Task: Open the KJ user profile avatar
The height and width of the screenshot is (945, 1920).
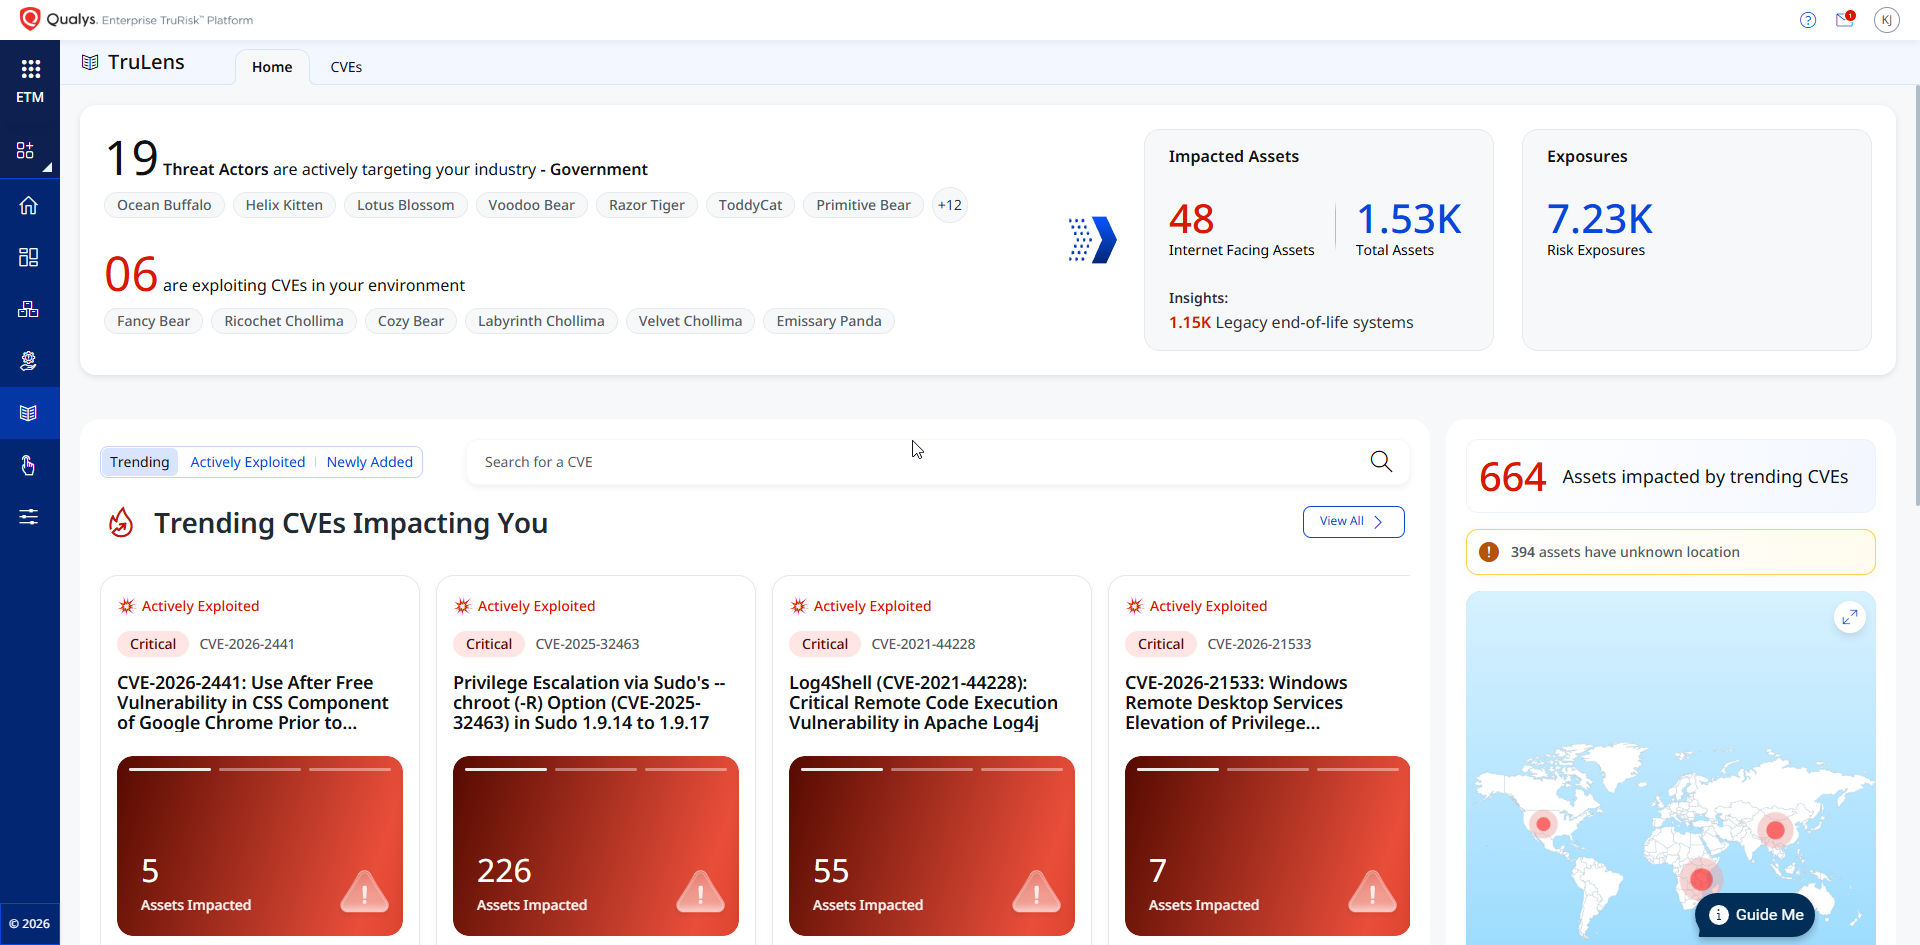Action: point(1886,20)
